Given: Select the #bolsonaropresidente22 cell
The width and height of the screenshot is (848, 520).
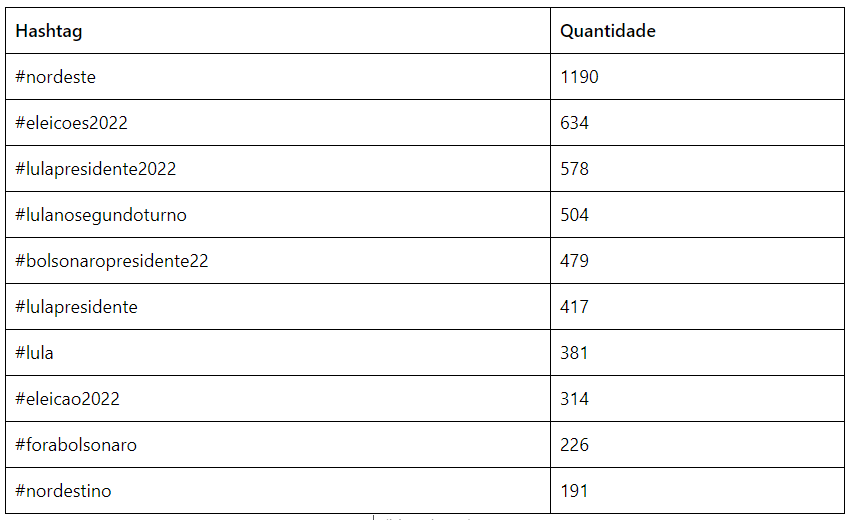Looking at the screenshot, I should click(112, 261).
